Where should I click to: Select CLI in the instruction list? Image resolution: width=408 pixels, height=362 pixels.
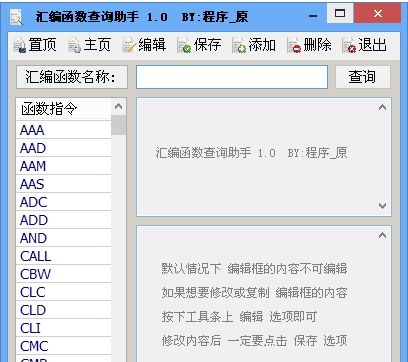[63, 328]
